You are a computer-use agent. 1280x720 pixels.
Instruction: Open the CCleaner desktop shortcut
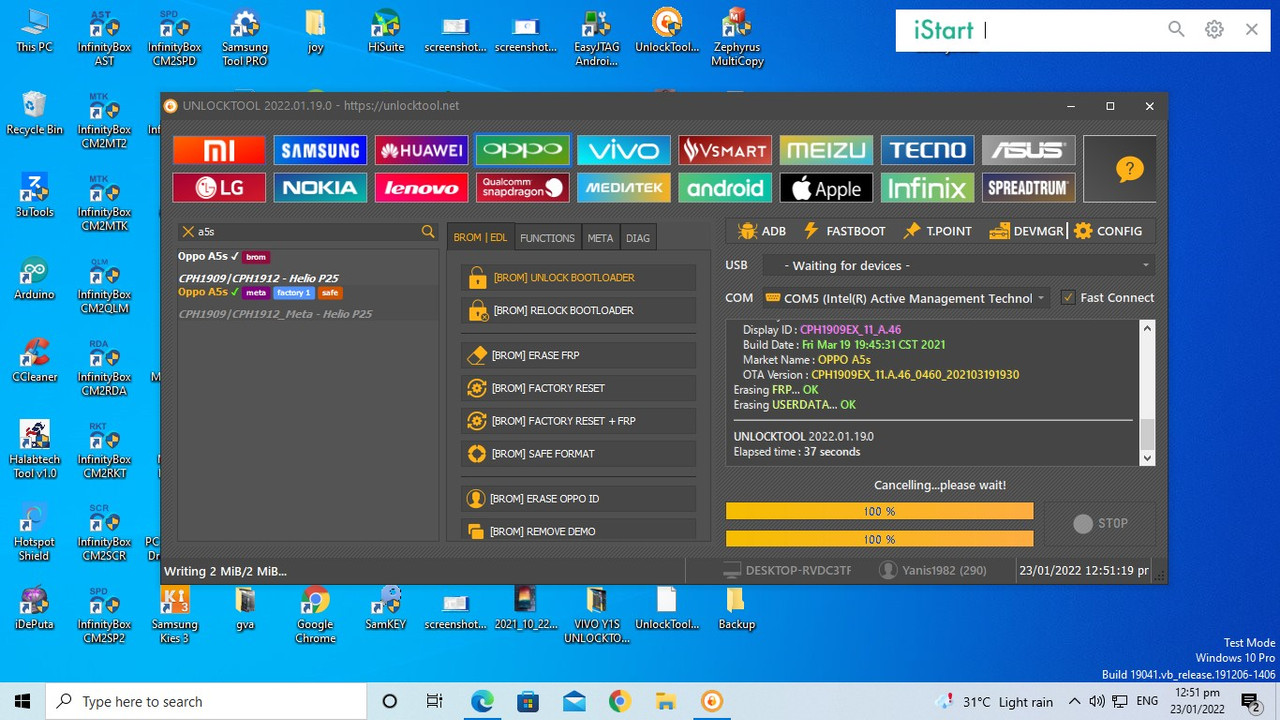[x=34, y=360]
